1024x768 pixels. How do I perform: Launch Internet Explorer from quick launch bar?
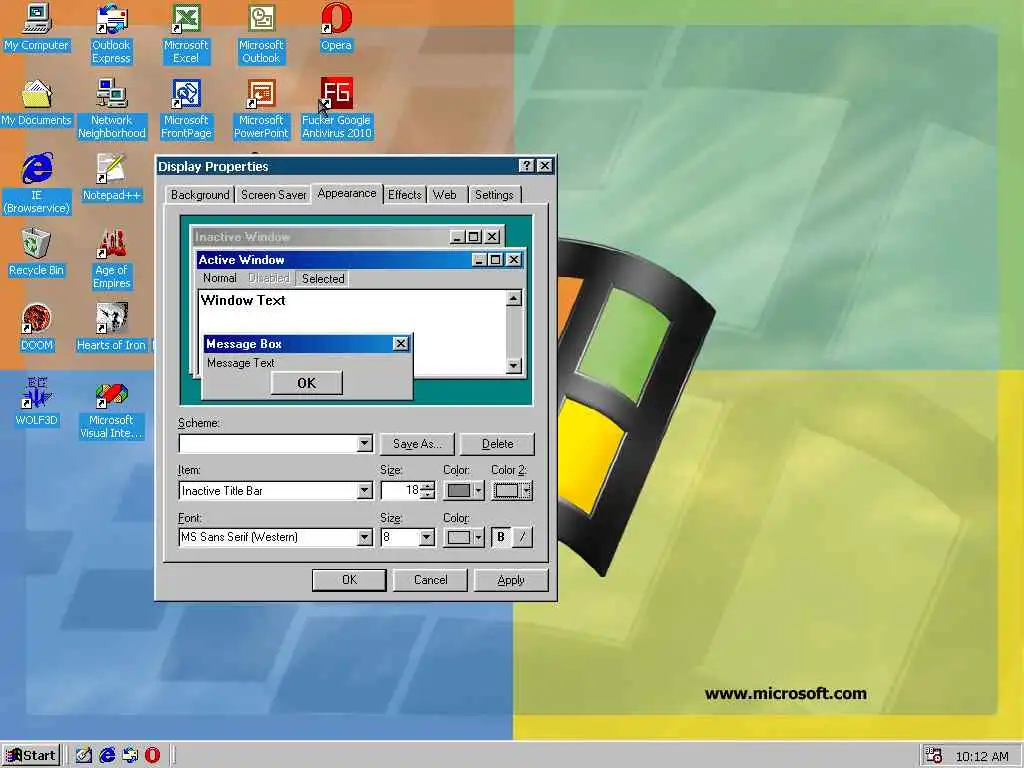[107, 755]
